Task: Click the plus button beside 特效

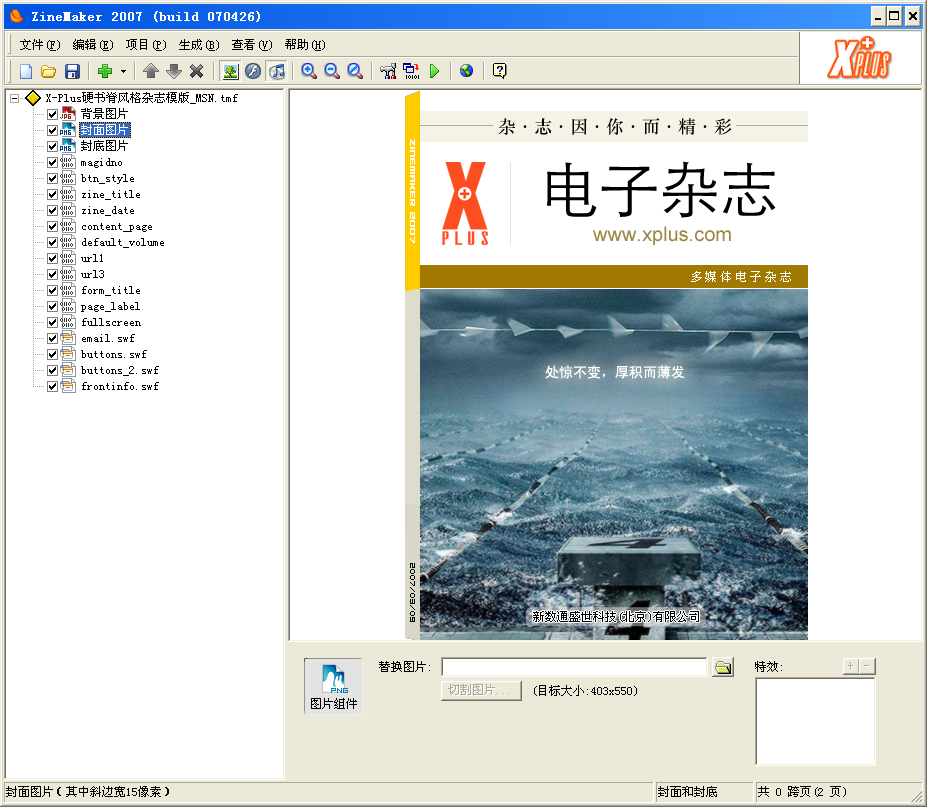Action: coord(850,666)
